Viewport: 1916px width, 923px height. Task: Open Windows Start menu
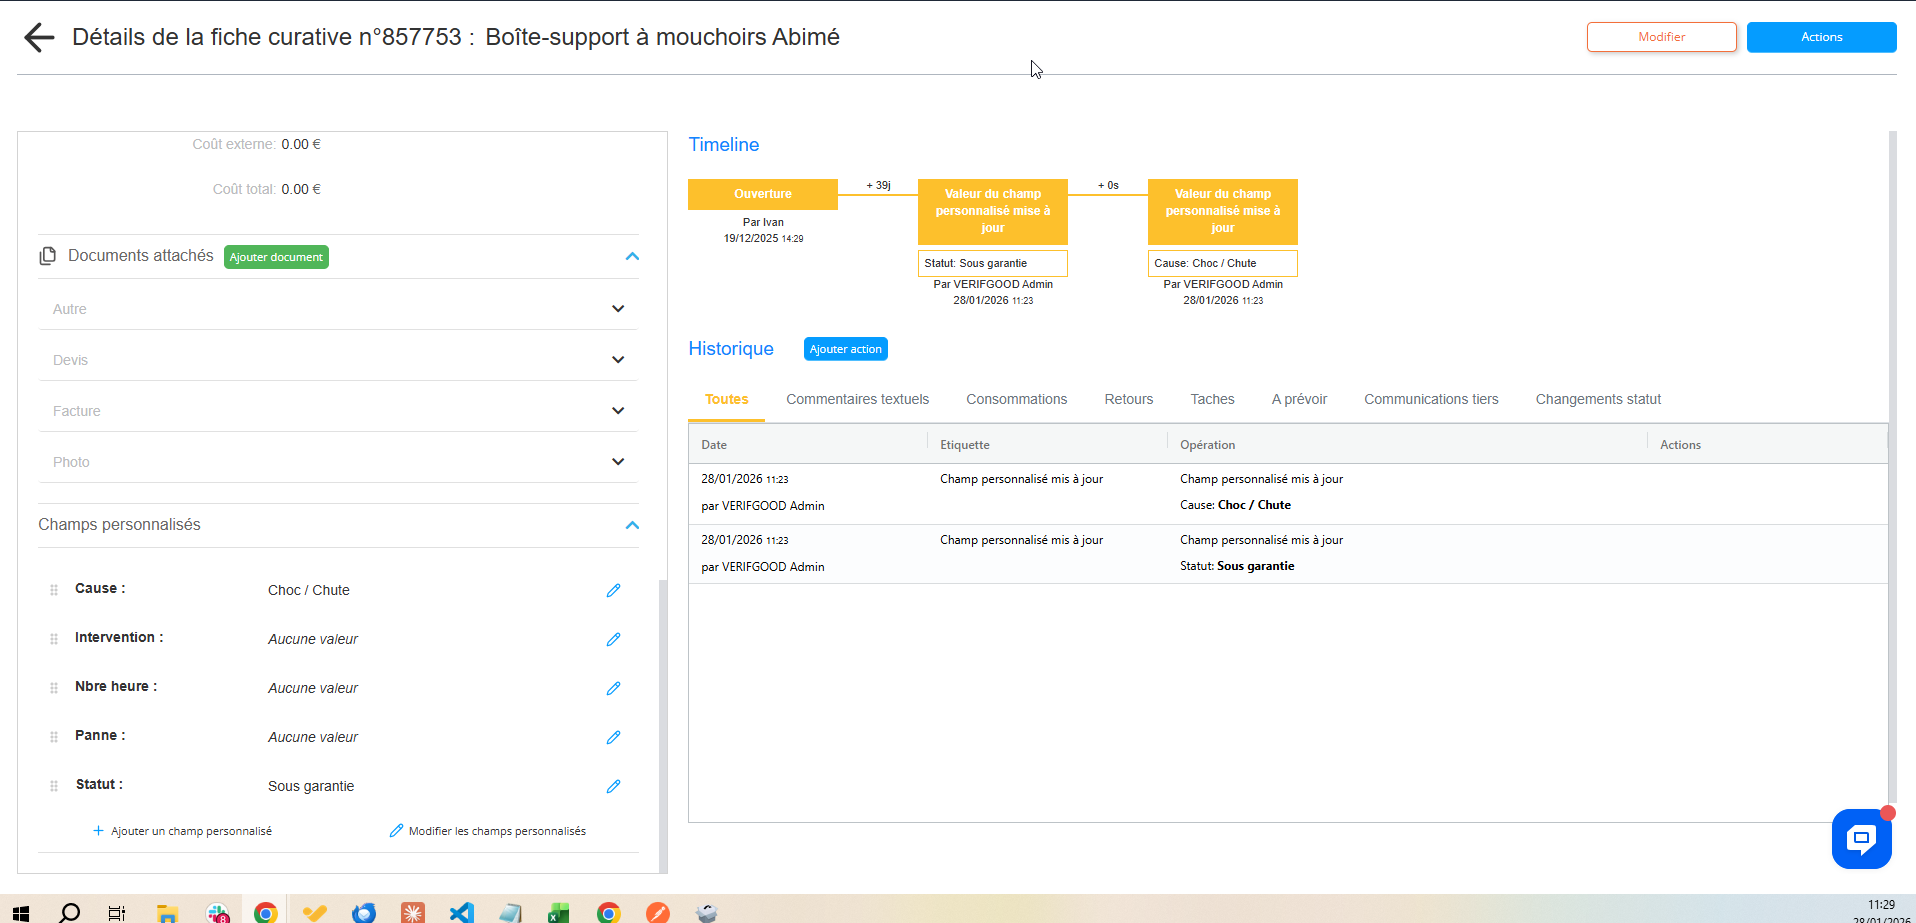click(x=21, y=912)
